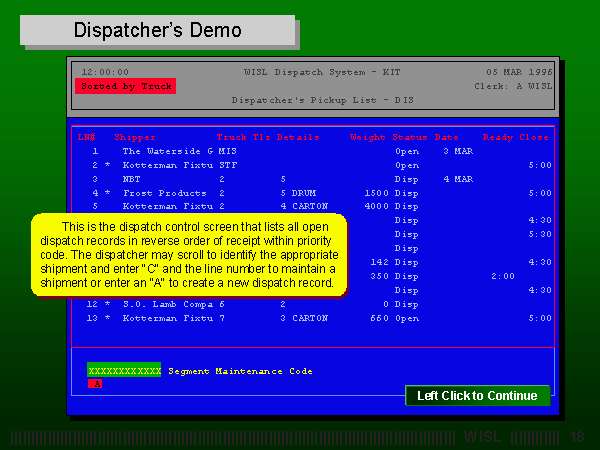This screenshot has height=450, width=600.
Task: Click the Date column header
Action: tap(447, 137)
